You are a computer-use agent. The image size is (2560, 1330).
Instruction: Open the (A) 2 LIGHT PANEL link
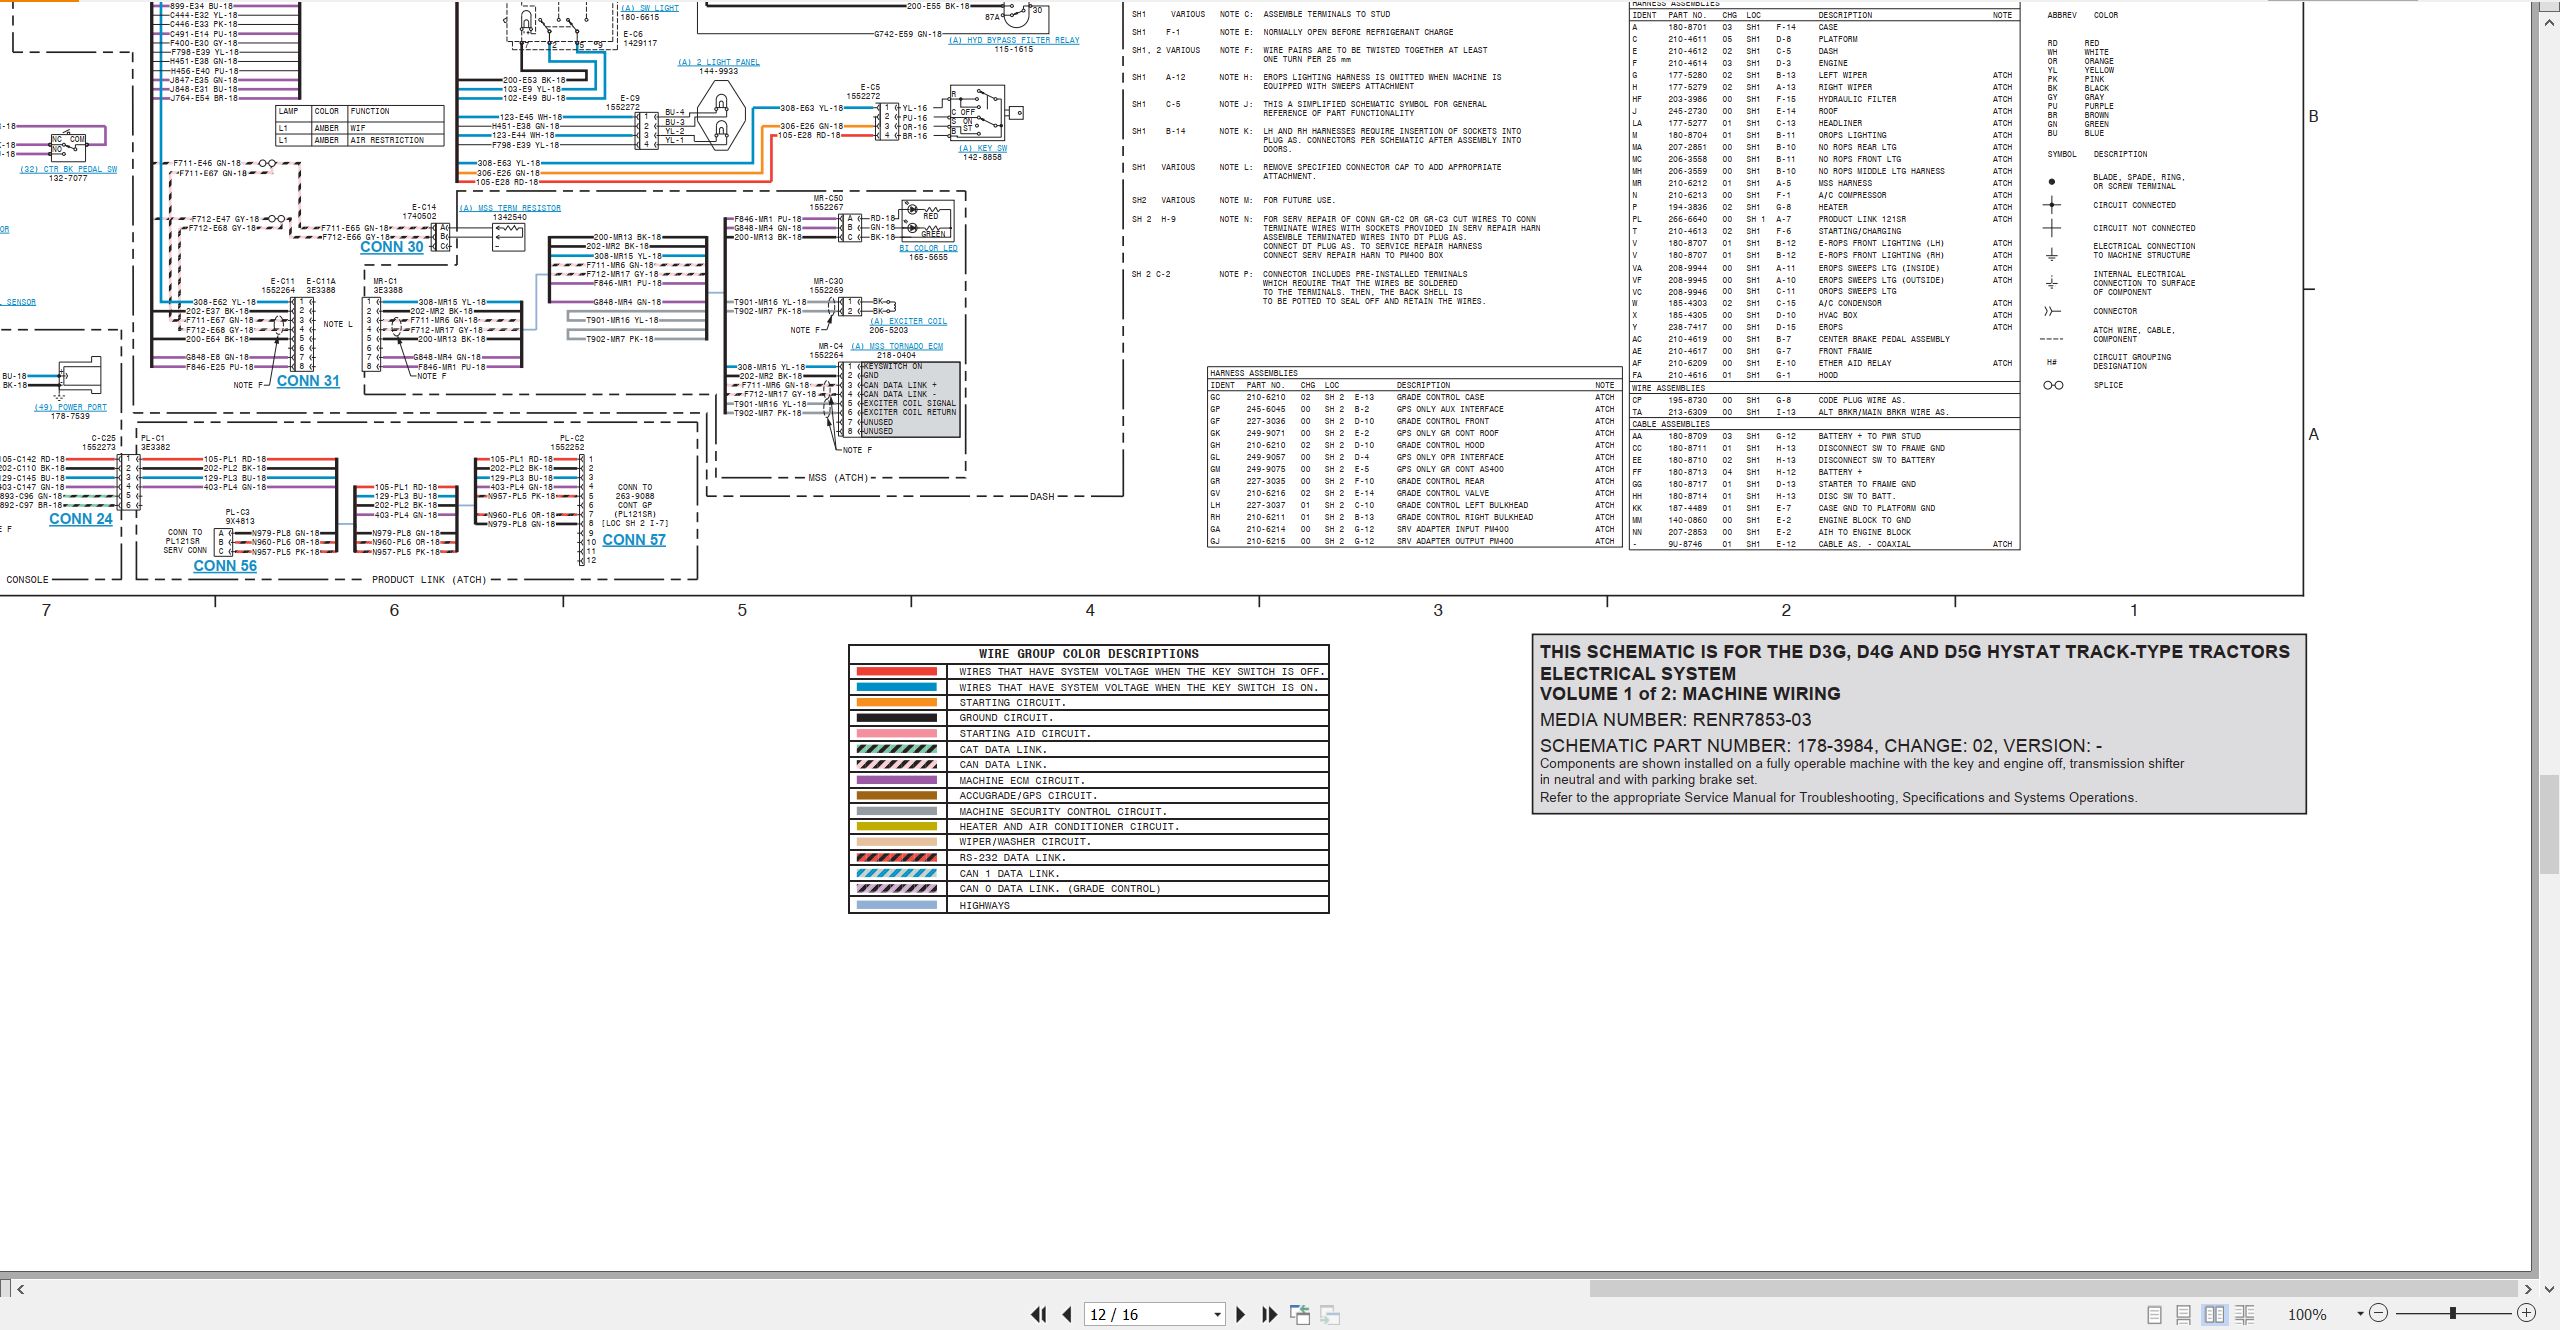tap(719, 62)
